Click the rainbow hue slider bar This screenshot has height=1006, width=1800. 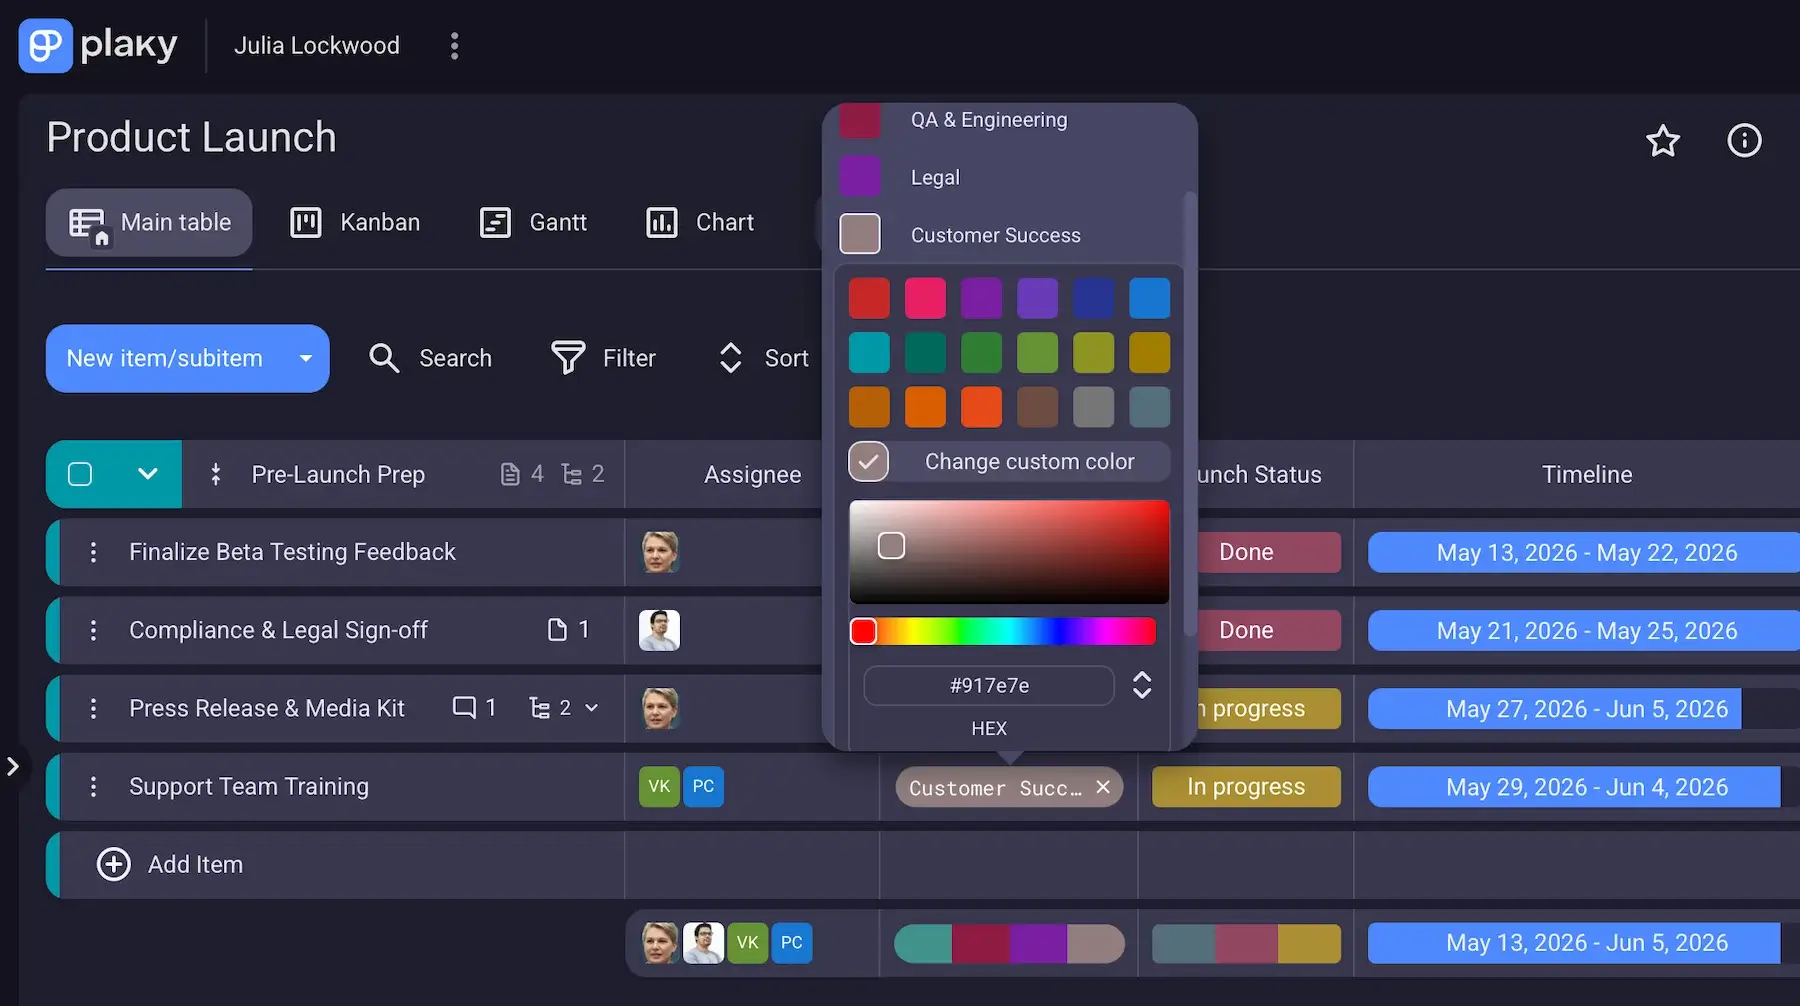[x=1003, y=631]
